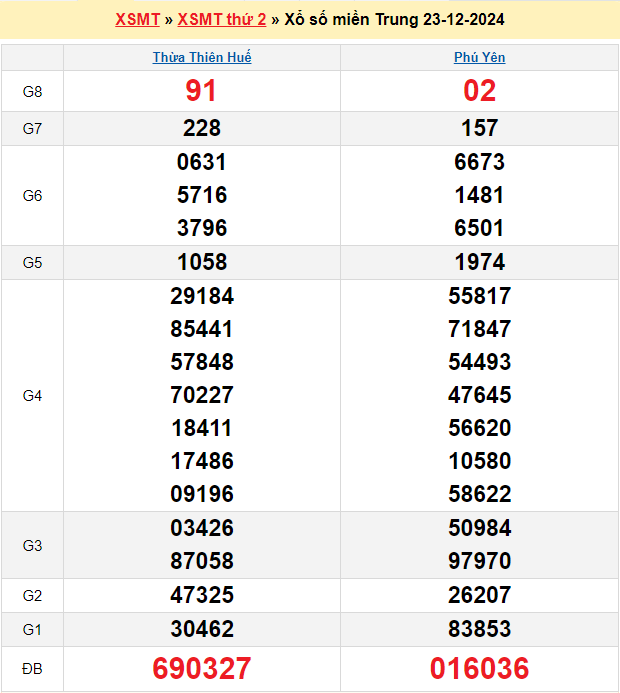This screenshot has width=620, height=693.
Task: Select the G6 number 0631
Action: pos(201,162)
